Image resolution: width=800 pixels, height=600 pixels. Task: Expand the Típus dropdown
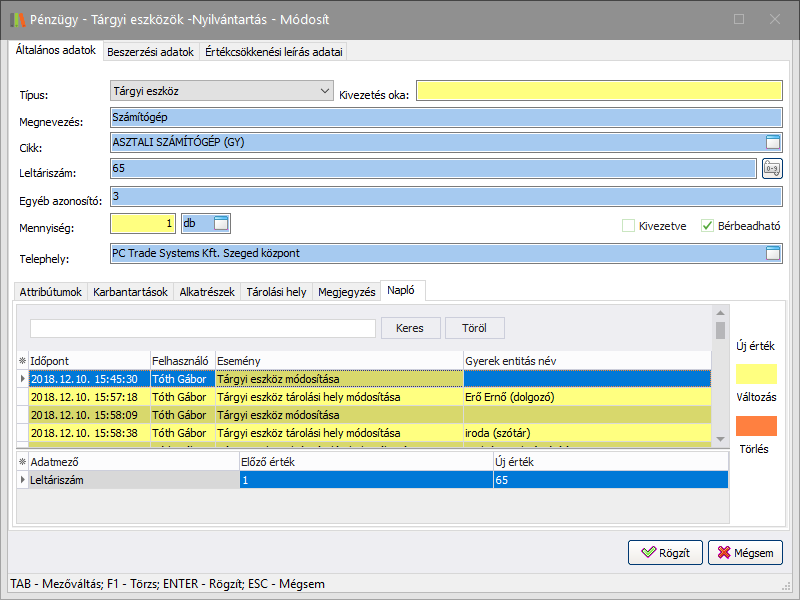pos(324,91)
